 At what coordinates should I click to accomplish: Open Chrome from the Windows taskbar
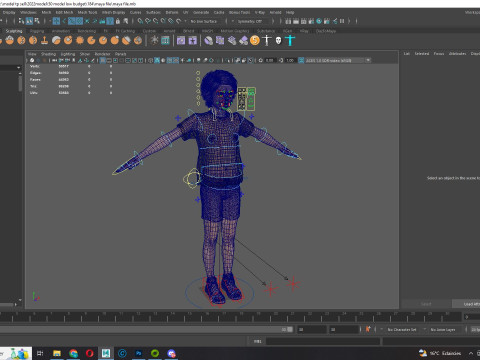coord(73,353)
